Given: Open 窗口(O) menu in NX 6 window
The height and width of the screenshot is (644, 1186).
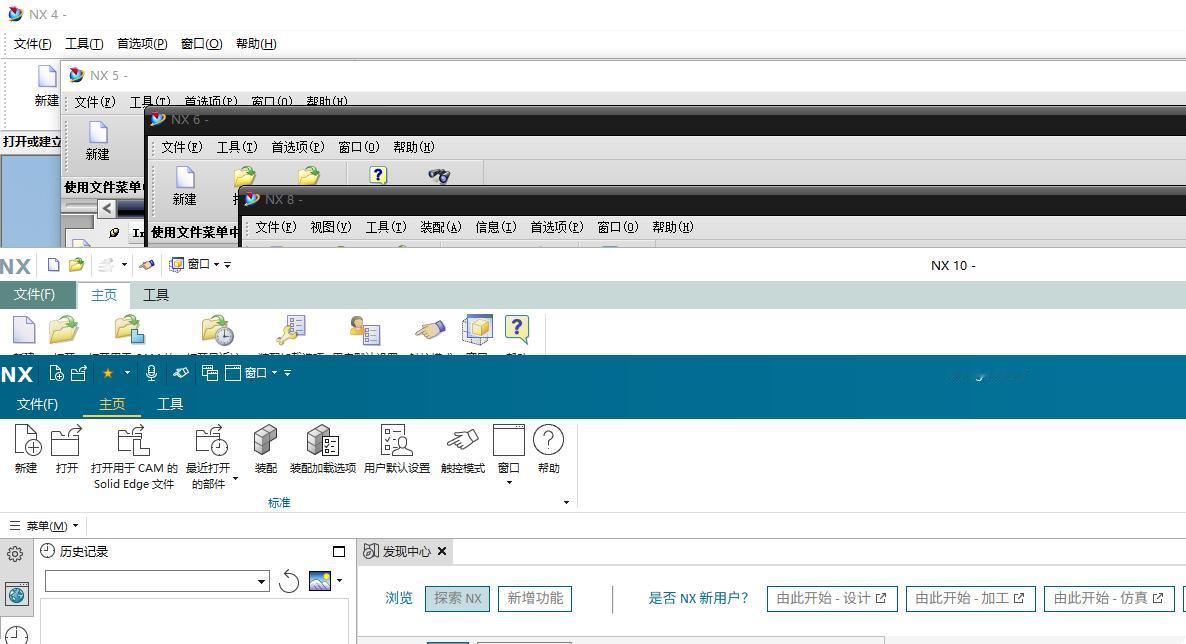Looking at the screenshot, I should point(359,147).
